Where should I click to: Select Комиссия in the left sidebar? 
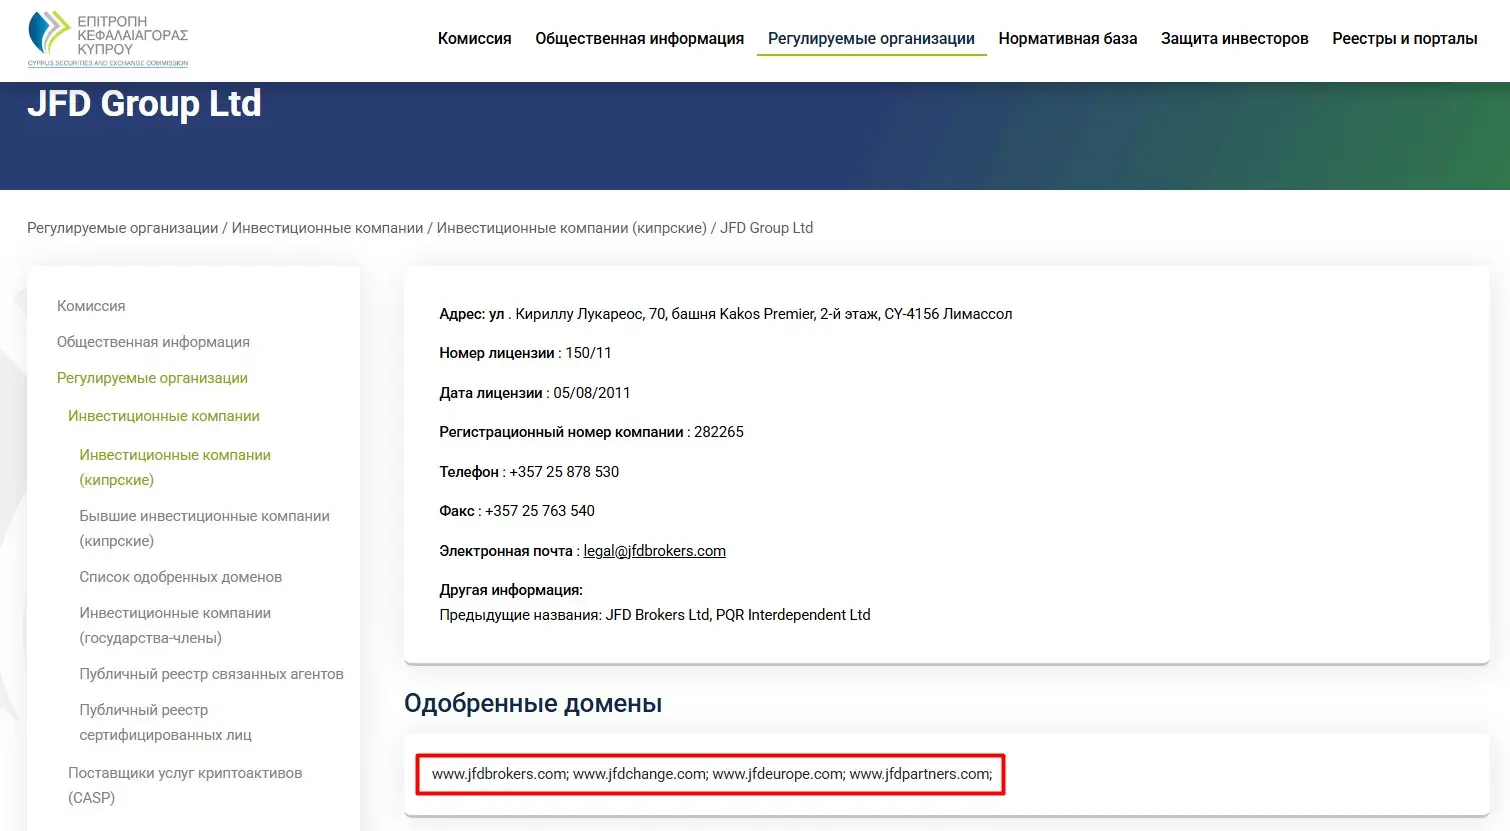click(90, 305)
